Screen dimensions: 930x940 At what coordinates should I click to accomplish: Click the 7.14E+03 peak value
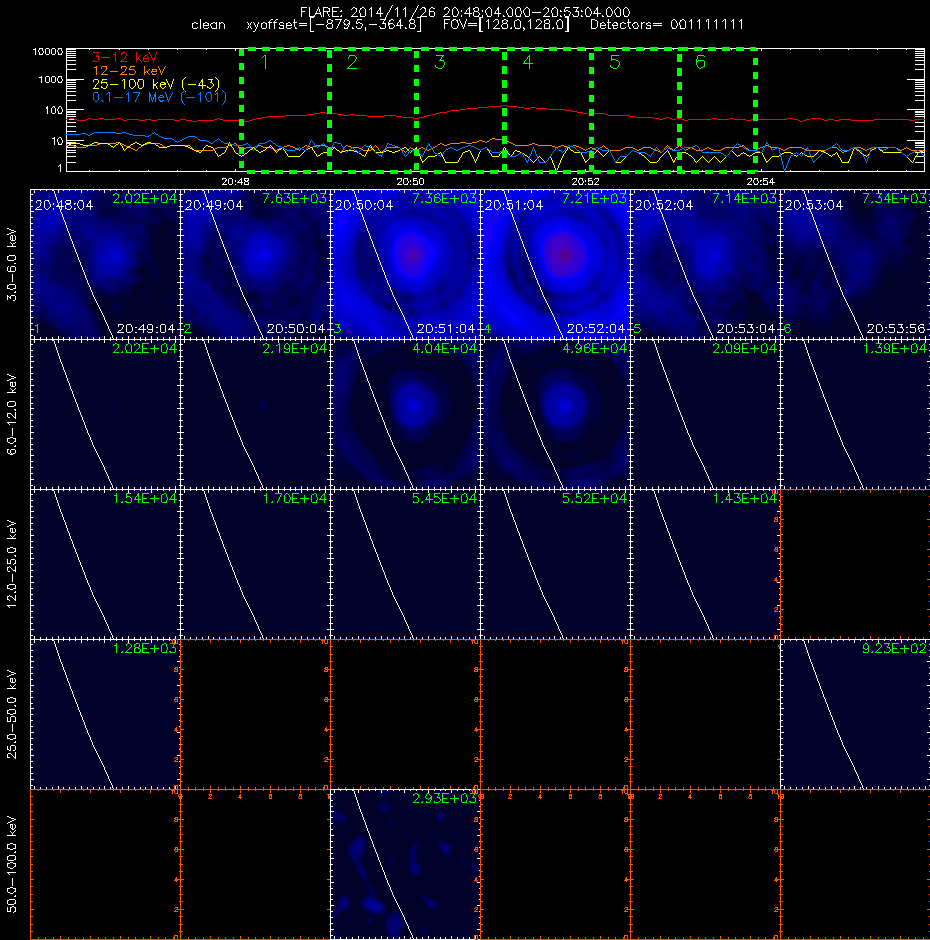point(744,198)
